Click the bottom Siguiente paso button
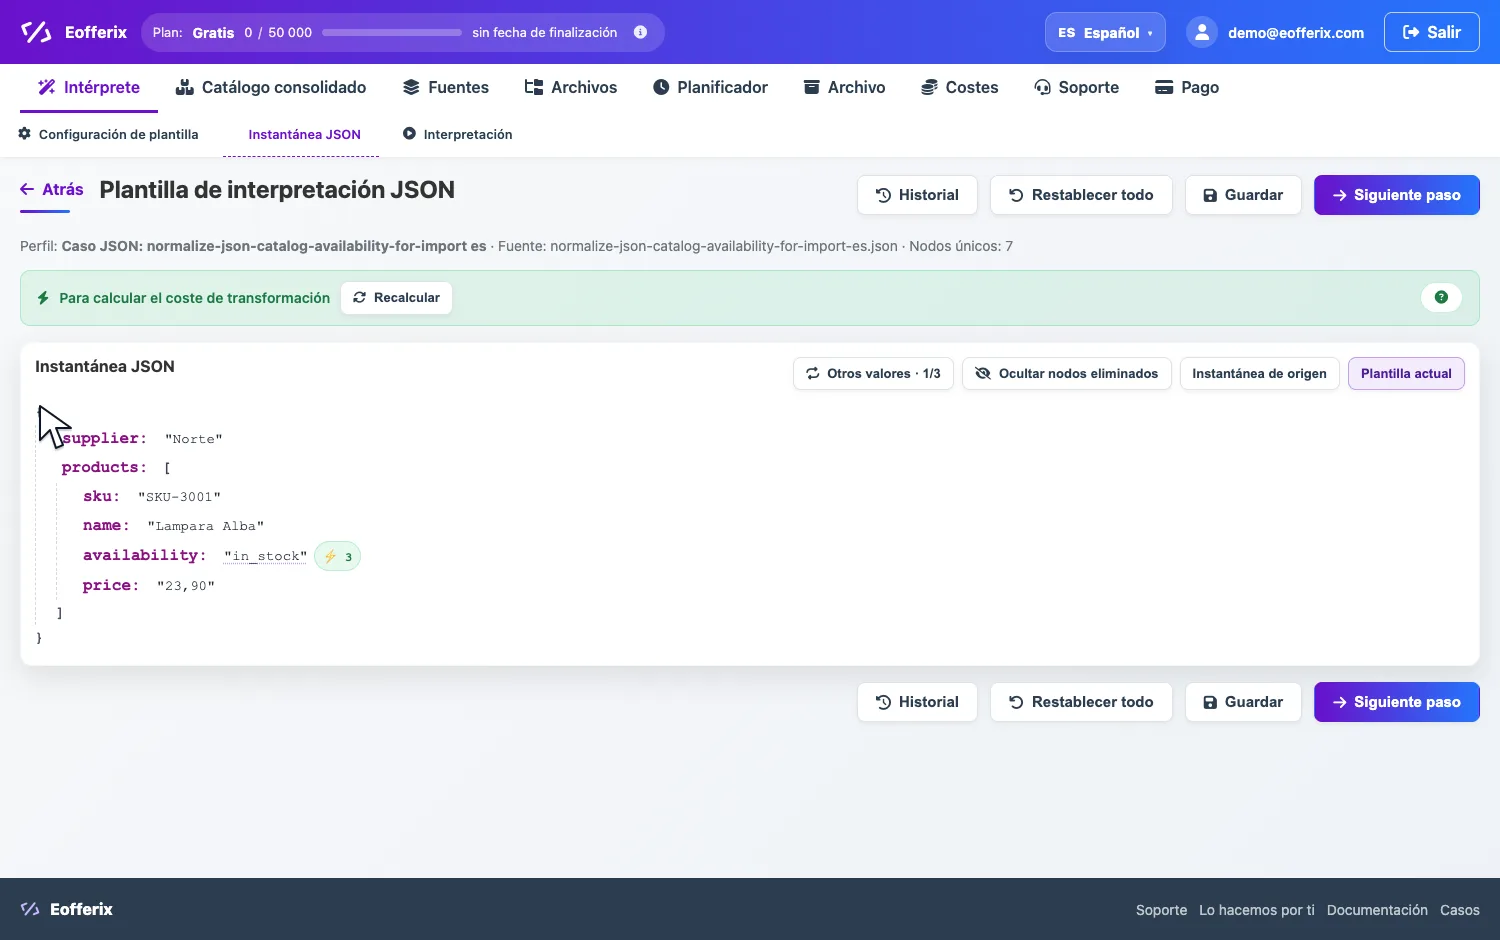1500x940 pixels. coord(1397,702)
